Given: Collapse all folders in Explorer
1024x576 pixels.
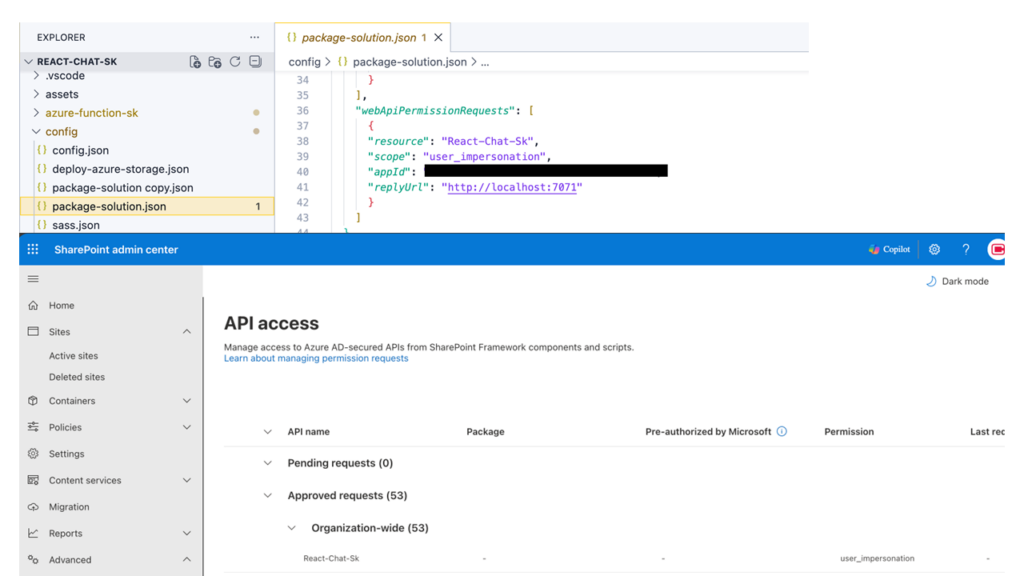Looking at the screenshot, I should (255, 62).
